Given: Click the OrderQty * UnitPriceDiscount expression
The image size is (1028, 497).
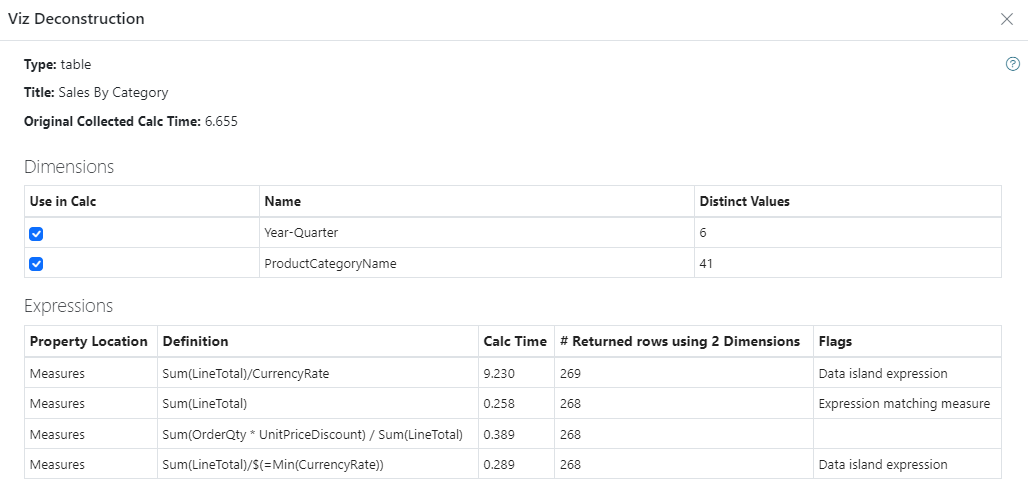Looking at the screenshot, I should 313,434.
